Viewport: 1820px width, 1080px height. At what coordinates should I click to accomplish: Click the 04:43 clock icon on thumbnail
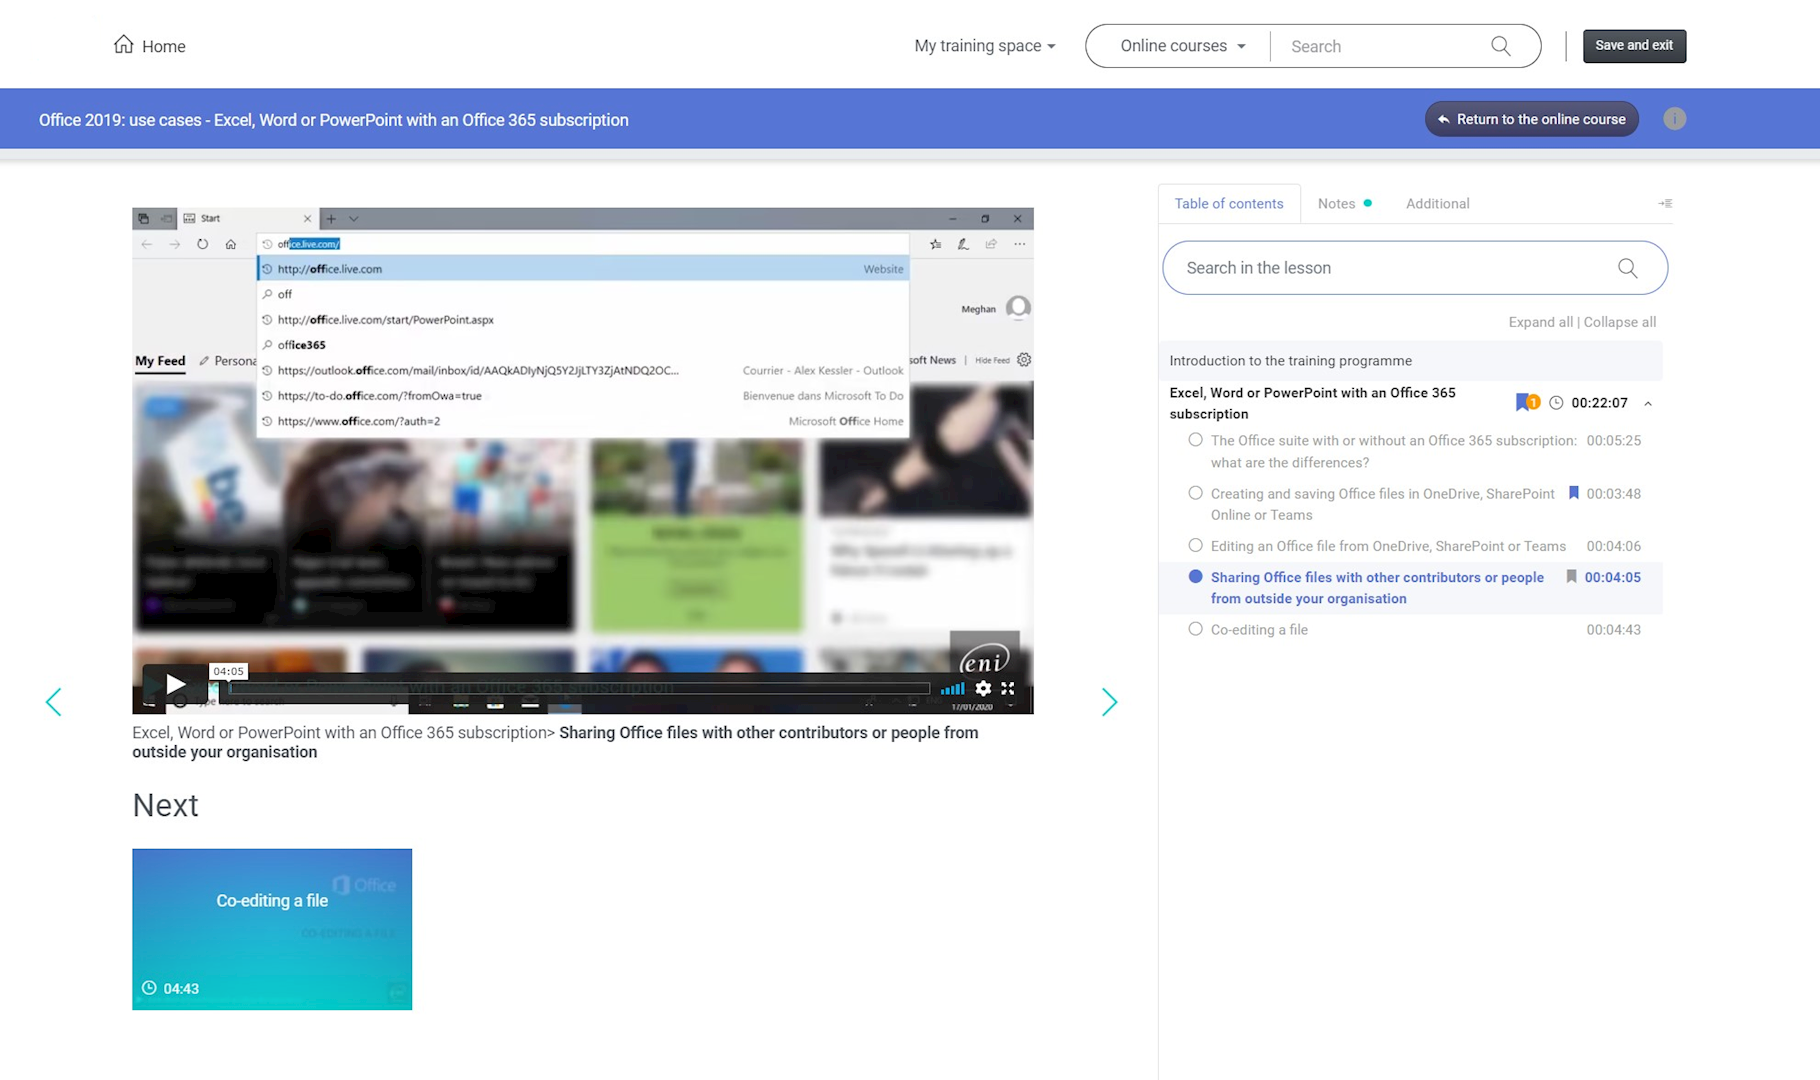(x=149, y=988)
